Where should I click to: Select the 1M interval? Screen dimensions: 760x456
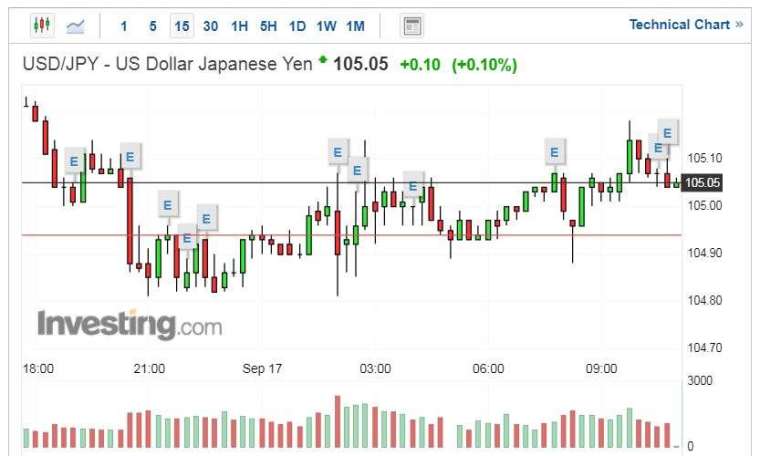pos(355,26)
